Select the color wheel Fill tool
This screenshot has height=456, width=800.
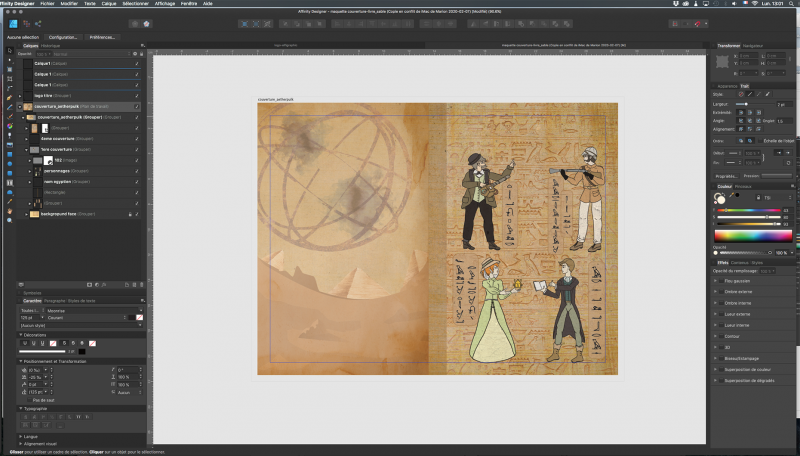point(10,126)
